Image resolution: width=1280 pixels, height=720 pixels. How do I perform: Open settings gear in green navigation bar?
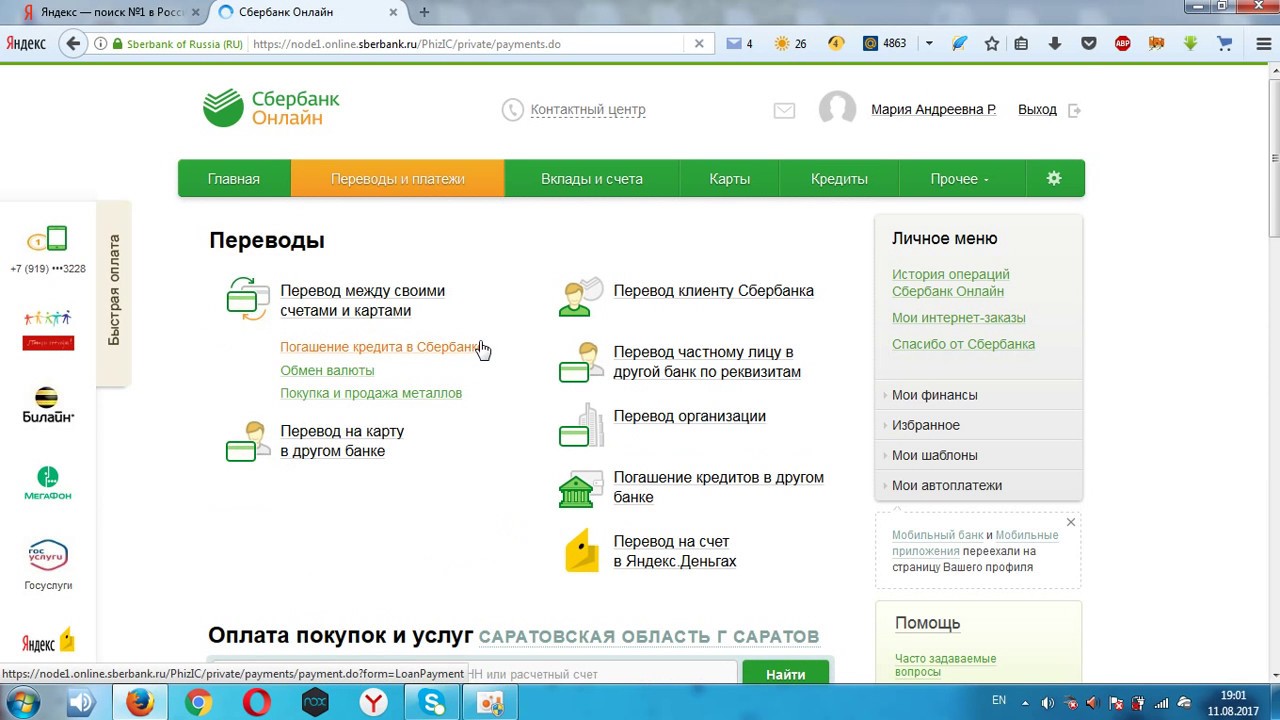(1054, 178)
